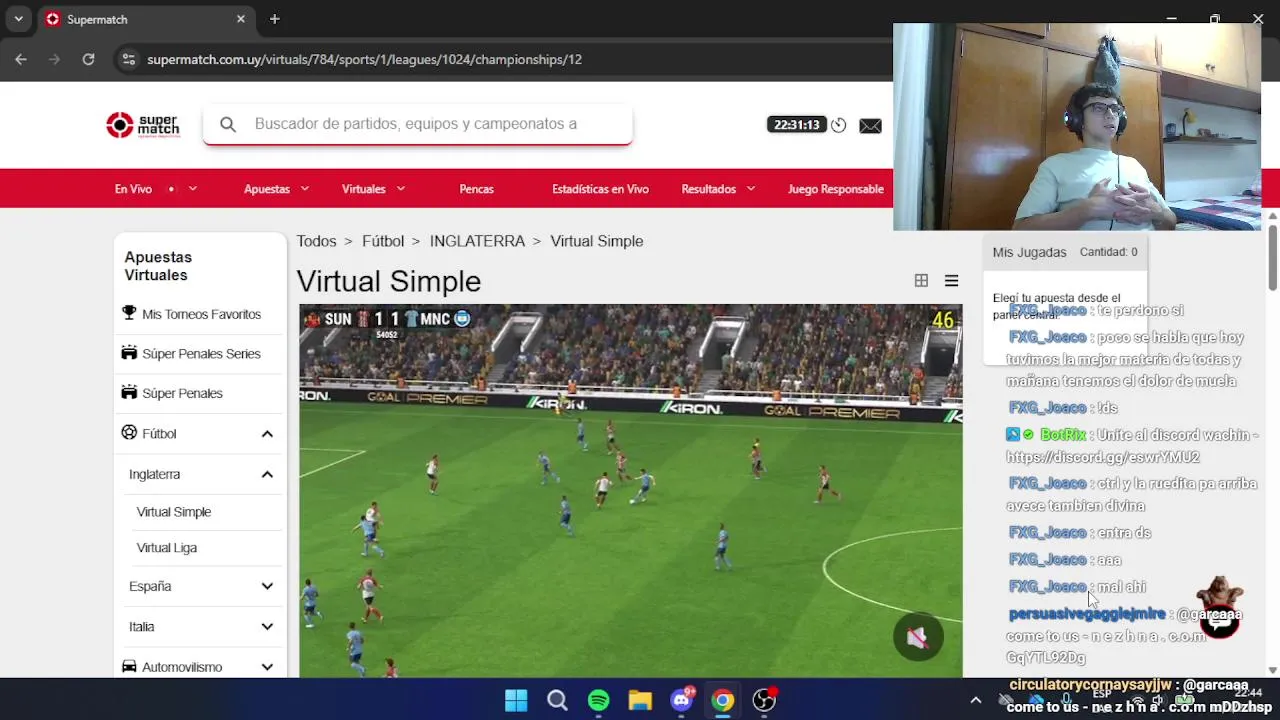Open the tab search dropdown arrow
The image size is (1280, 720).
18,19
